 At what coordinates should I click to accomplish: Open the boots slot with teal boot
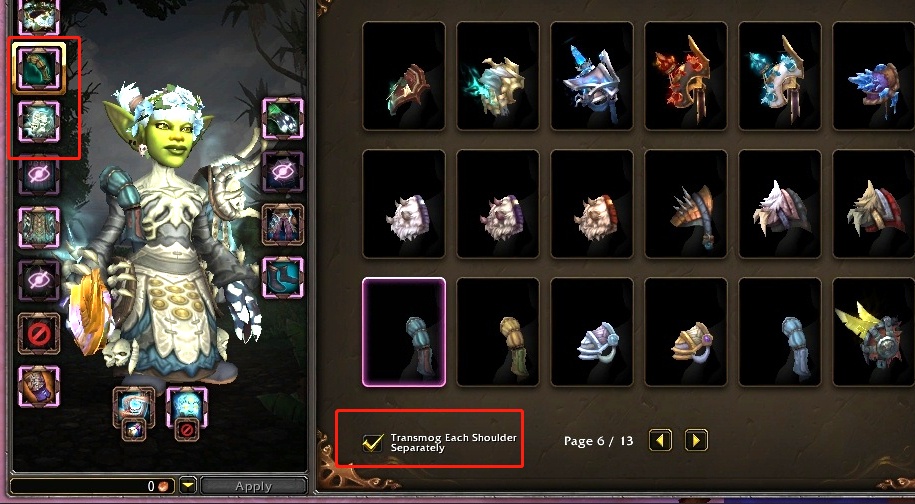point(283,278)
